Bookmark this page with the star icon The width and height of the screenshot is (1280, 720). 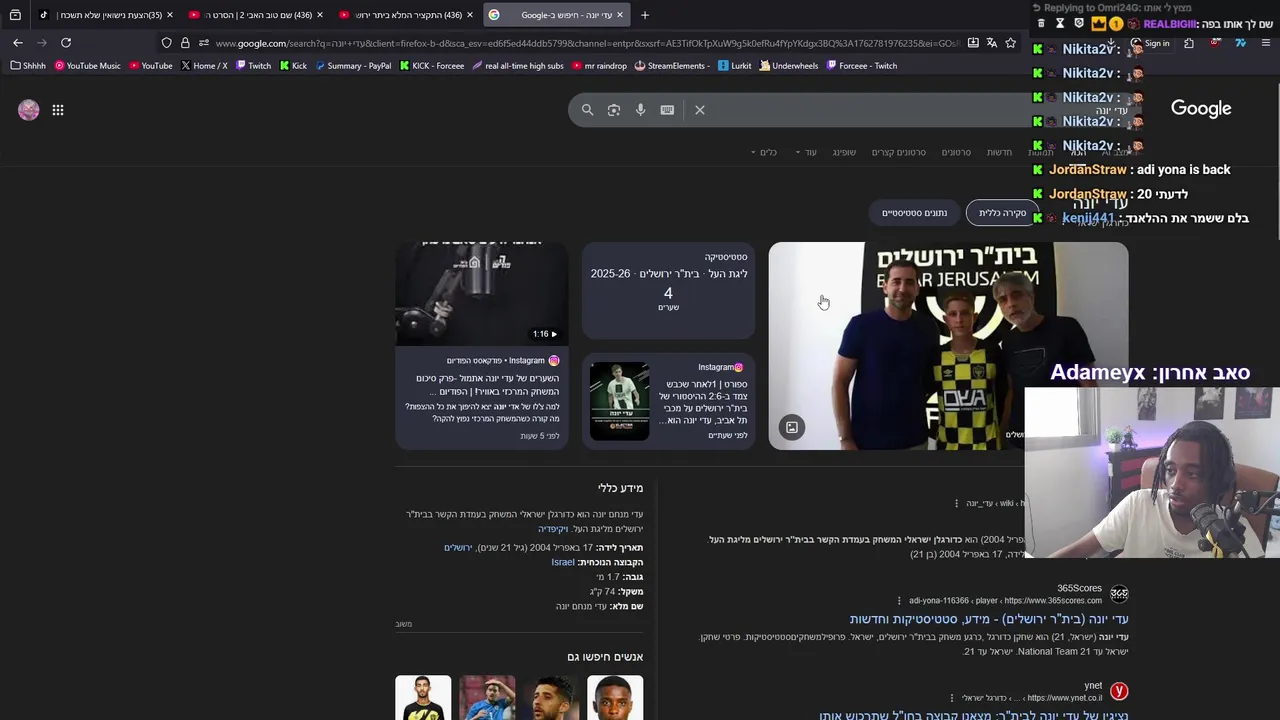[x=1011, y=43]
